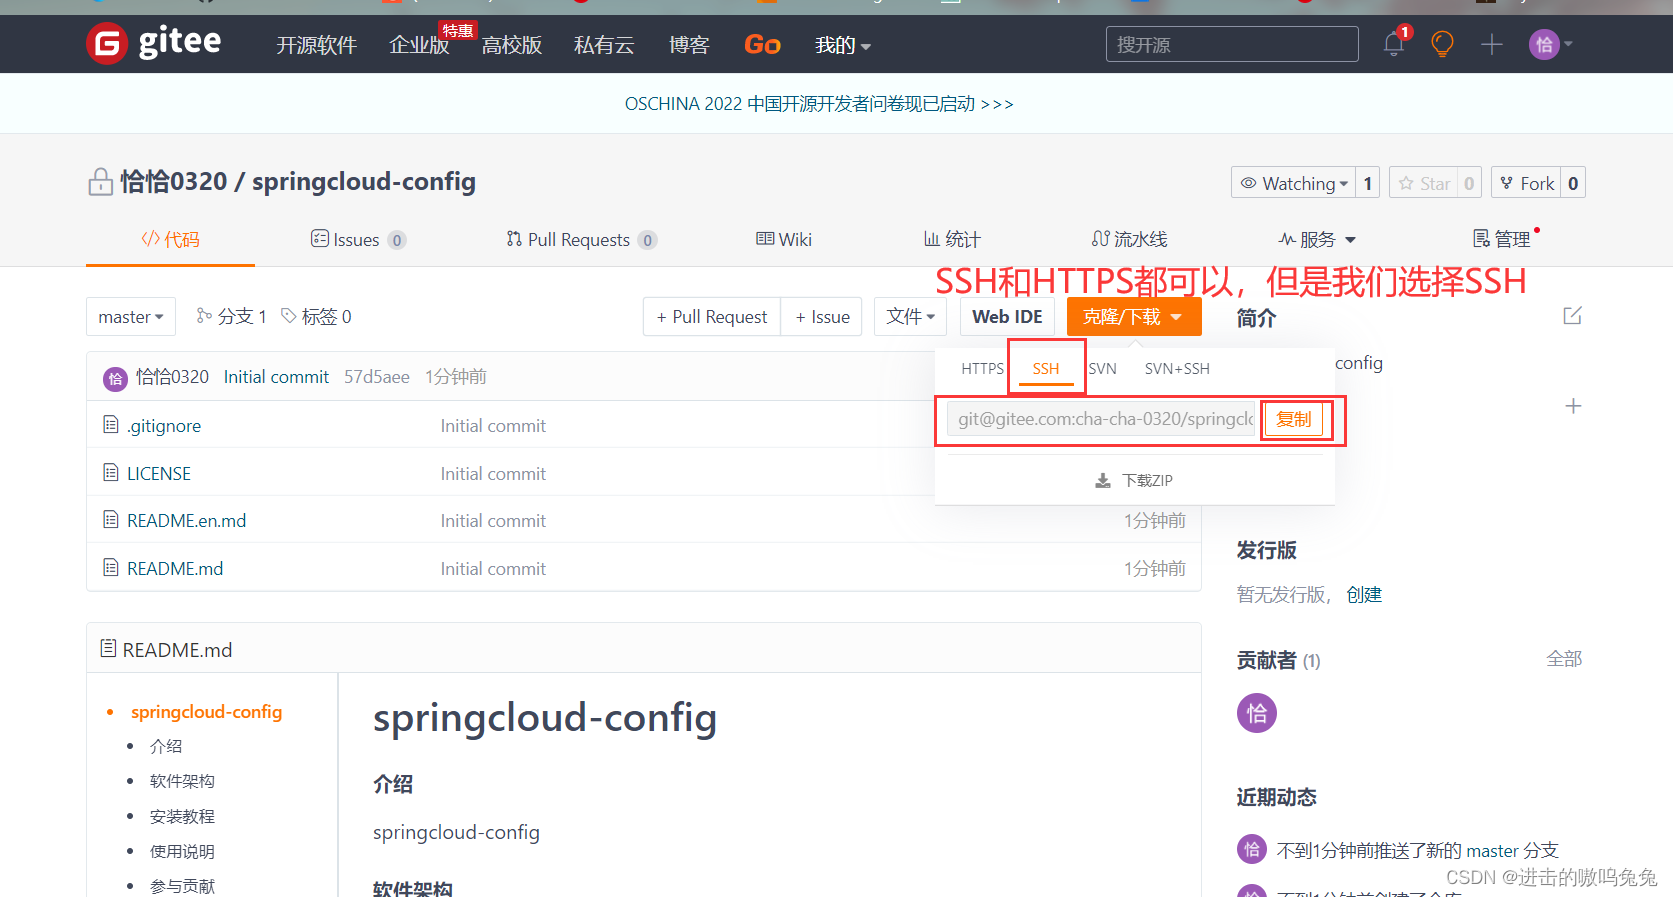Click the plus create-new icon in header
1673x897 pixels.
pos(1492,44)
